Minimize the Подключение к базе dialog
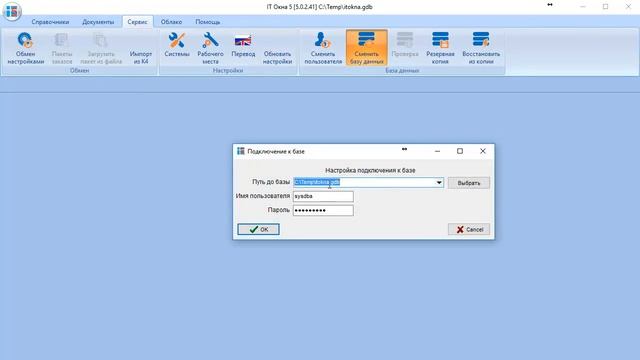 pyautogui.click(x=438, y=151)
